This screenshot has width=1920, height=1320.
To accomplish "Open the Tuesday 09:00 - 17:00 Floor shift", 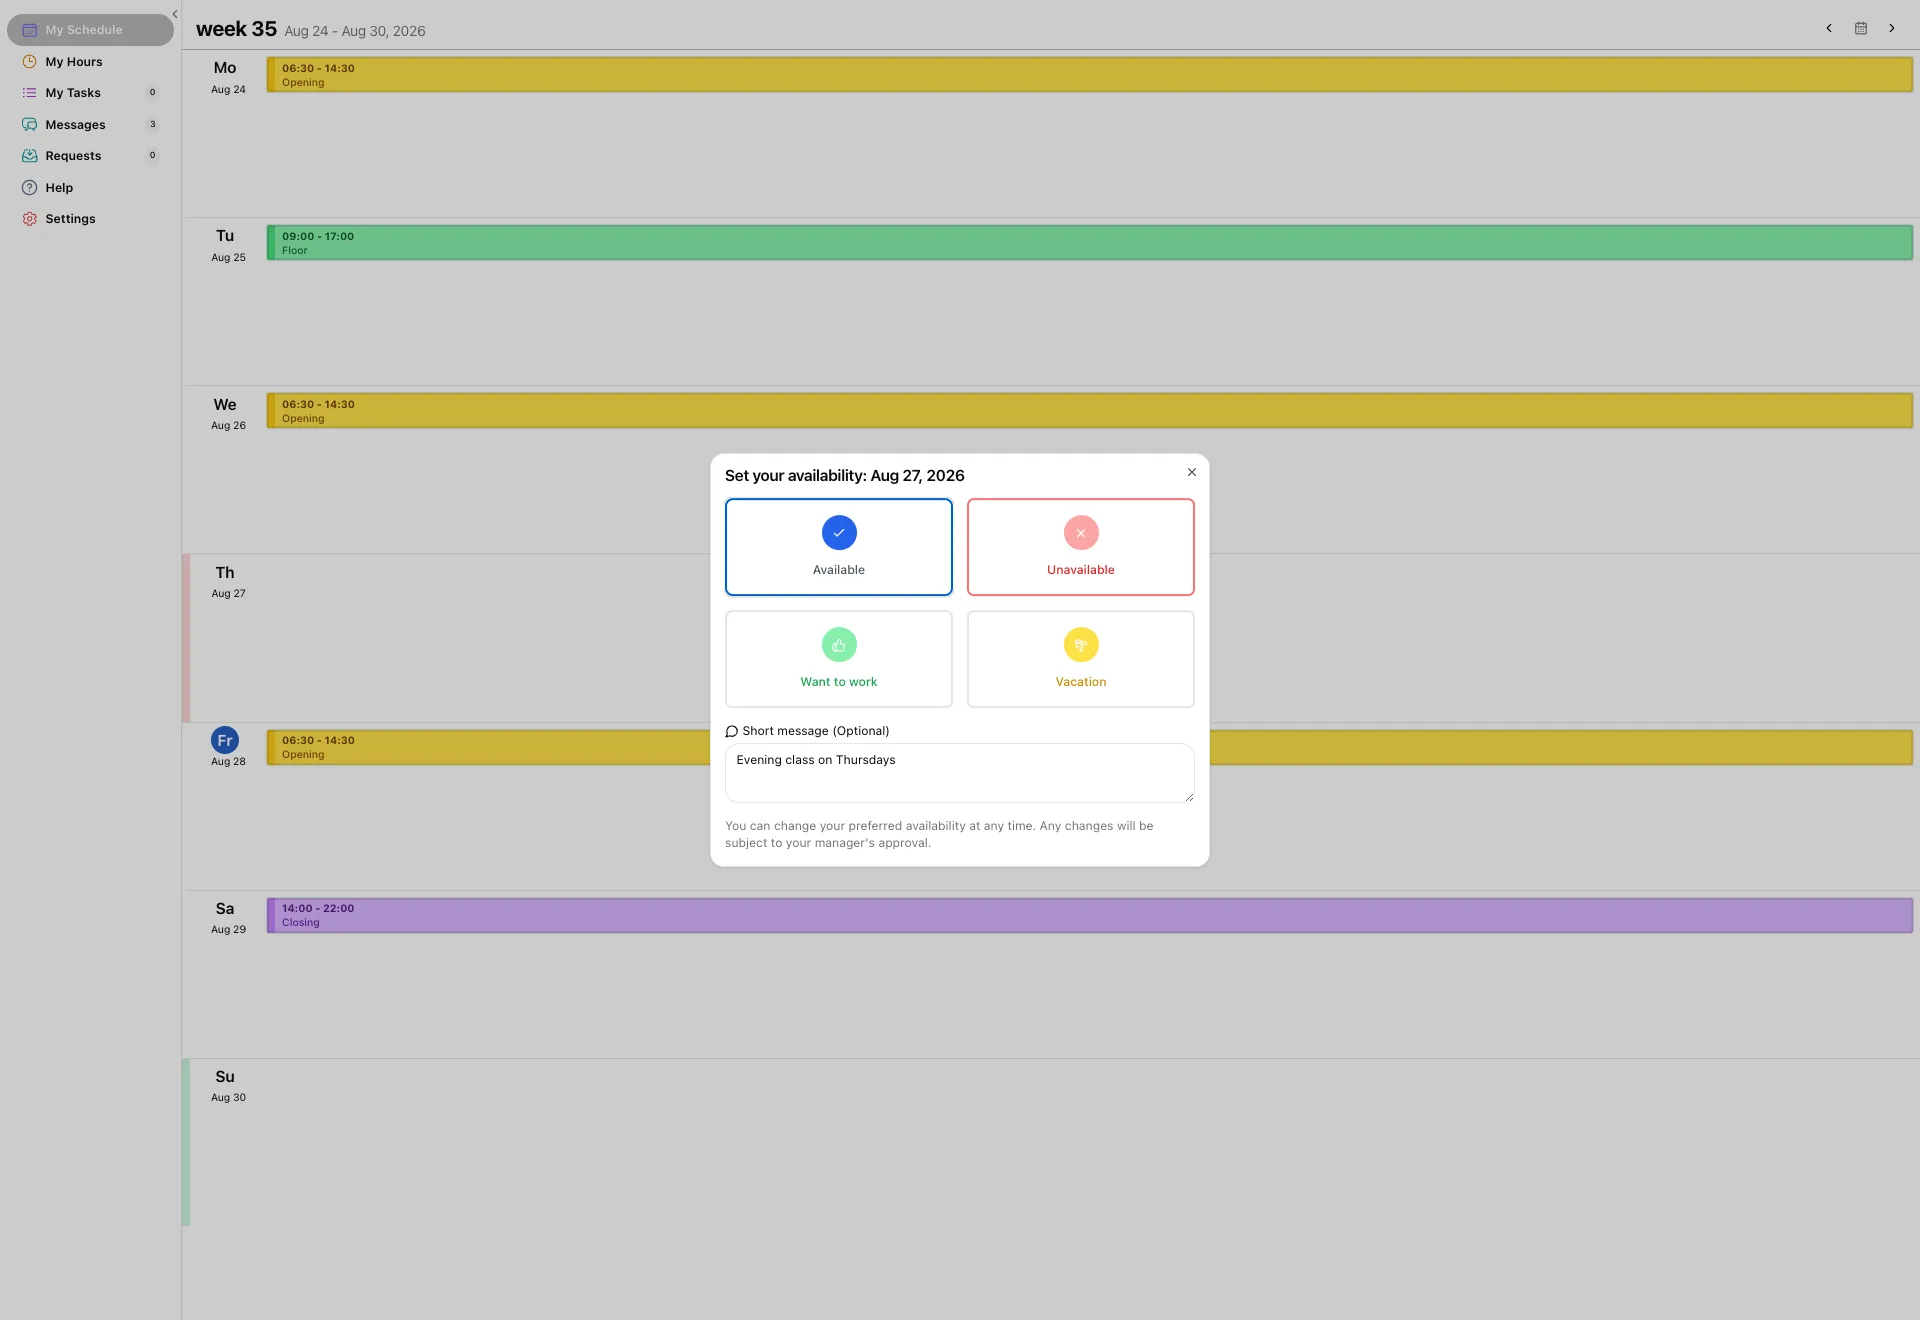I will pos(1089,243).
